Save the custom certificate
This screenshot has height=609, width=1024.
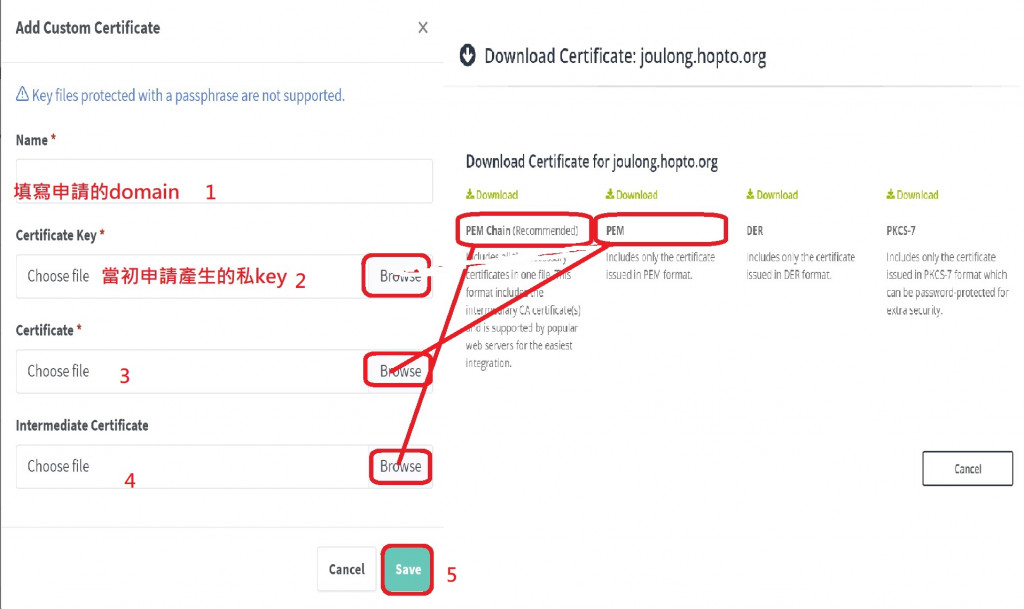click(x=408, y=569)
